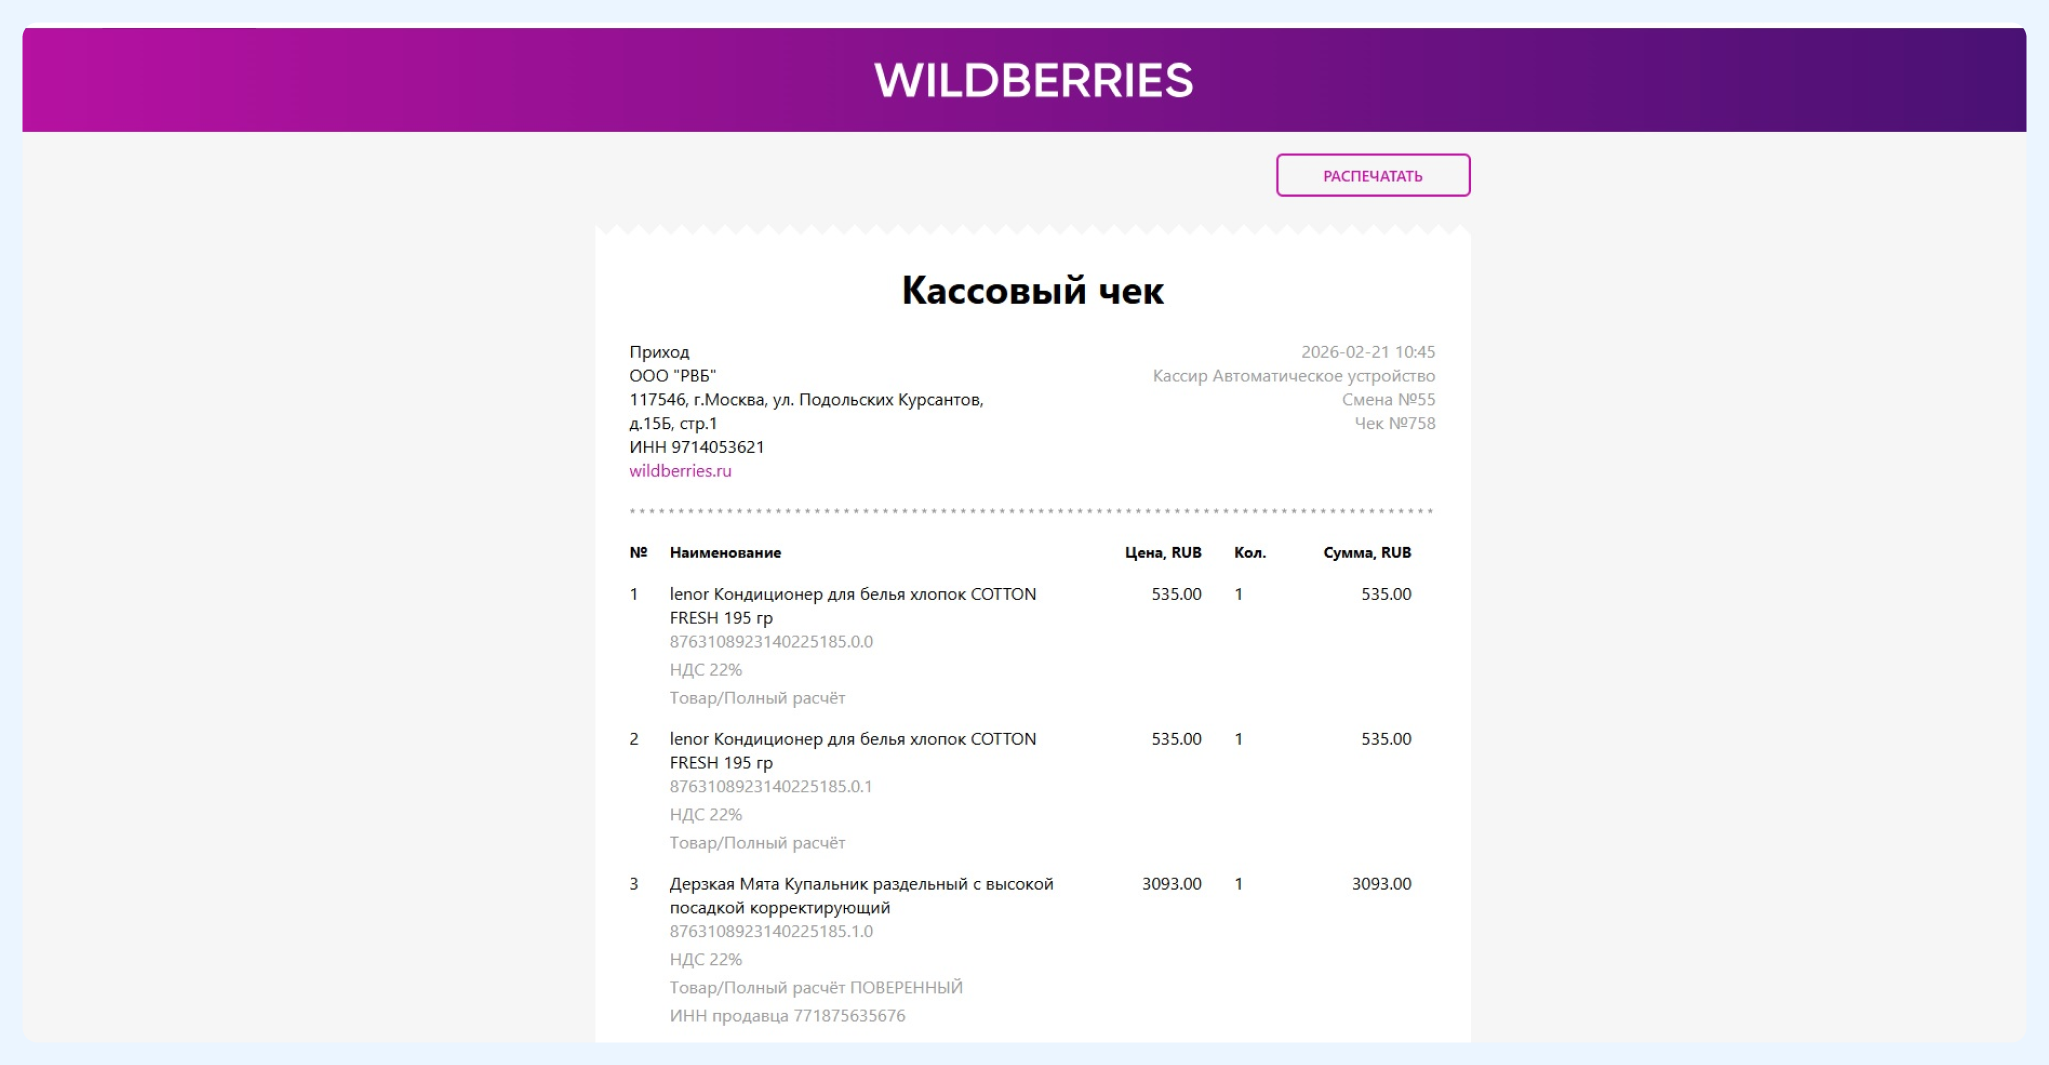Click the Кол. column header
Viewport: 2049px width, 1065px height.
[1249, 553]
